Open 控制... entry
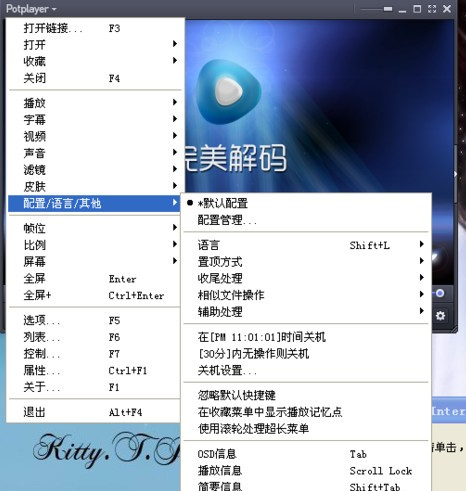The image size is (466, 491). pos(94,354)
